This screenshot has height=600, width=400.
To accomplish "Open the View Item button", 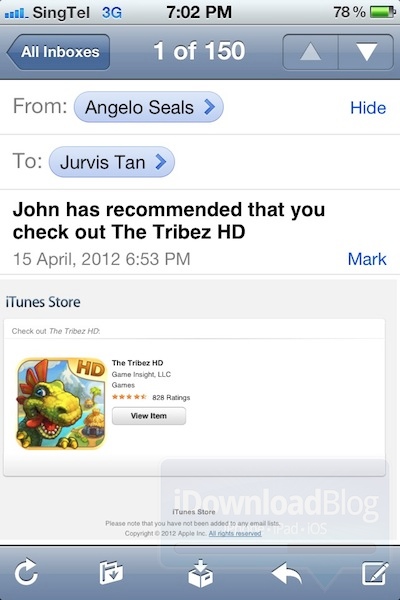I will pos(149,416).
